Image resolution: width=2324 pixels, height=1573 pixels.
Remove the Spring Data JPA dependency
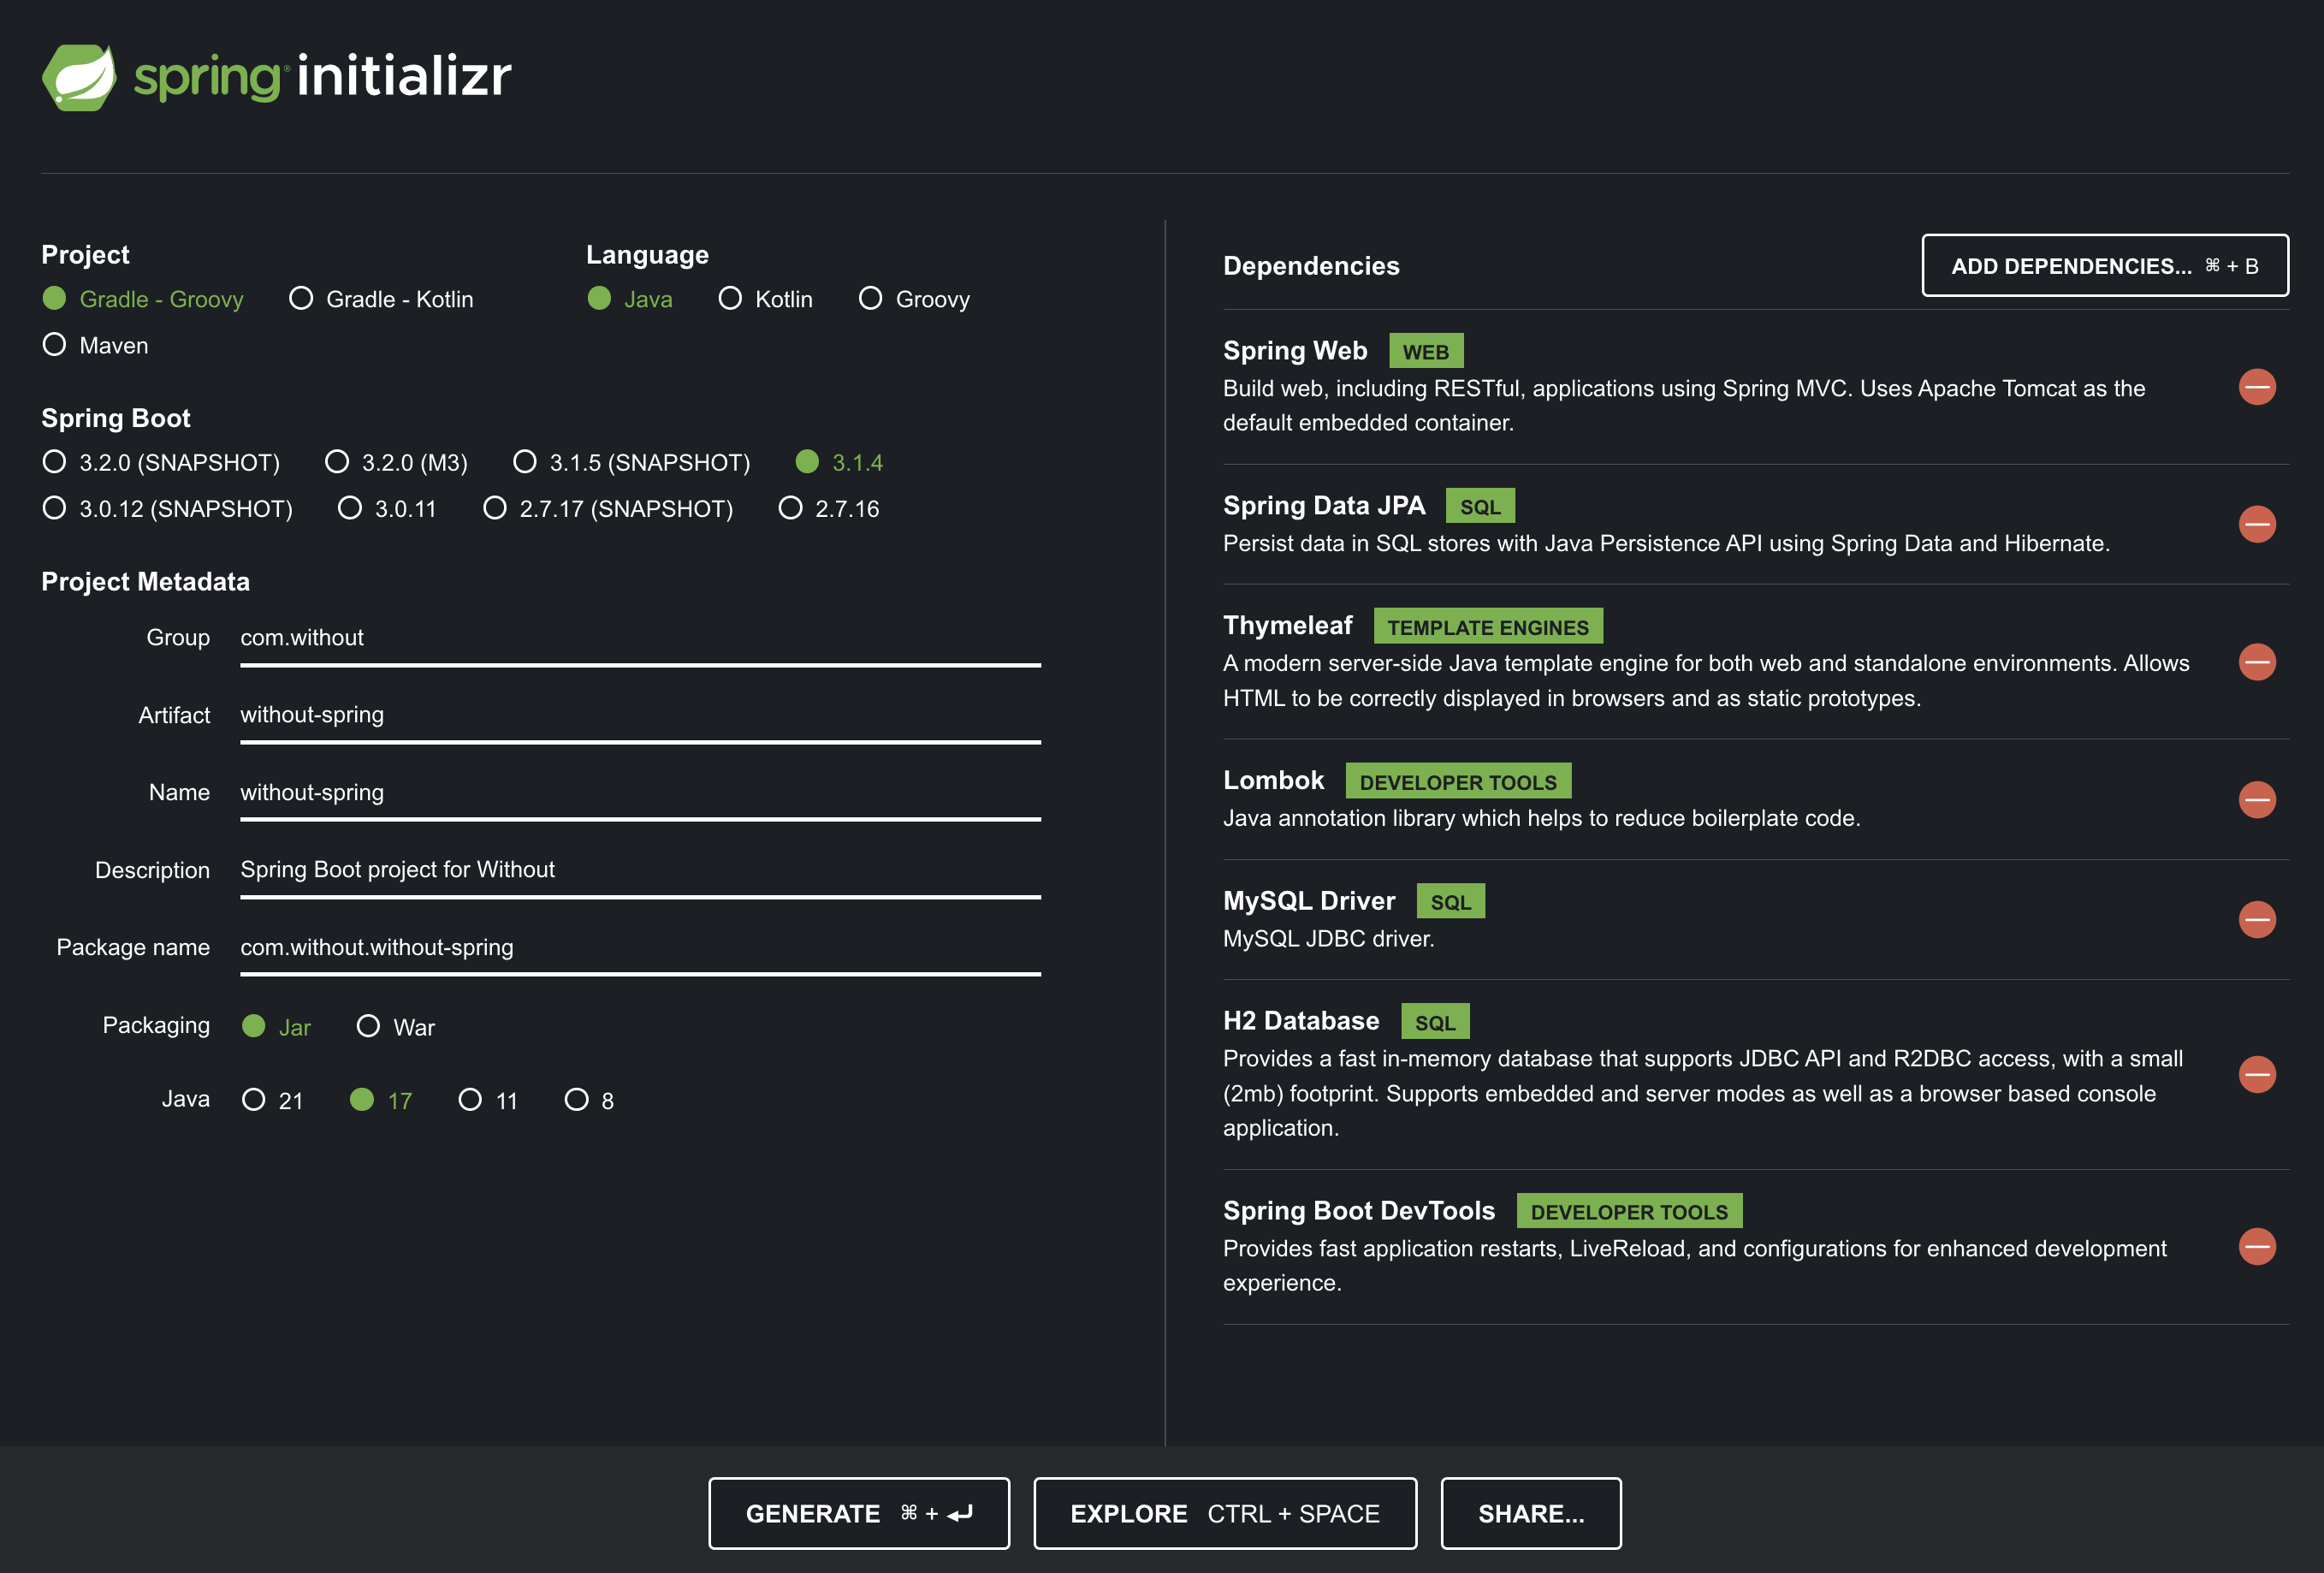coord(2256,524)
